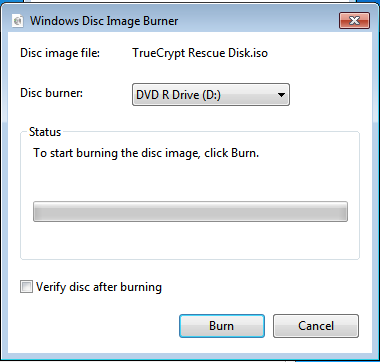This screenshot has width=380, height=362.
Task: Close the Windows Disc Image Burner dialog
Action: point(354,21)
